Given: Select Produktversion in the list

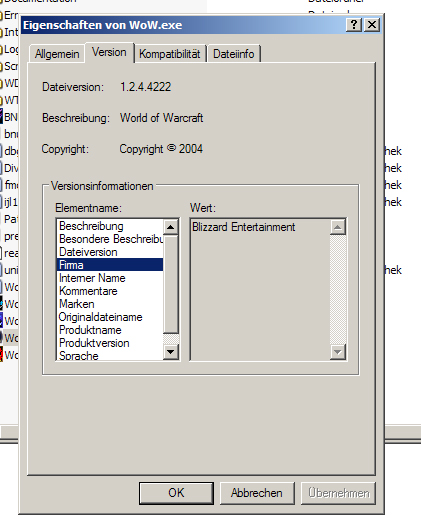Looking at the screenshot, I should click(x=110, y=343).
